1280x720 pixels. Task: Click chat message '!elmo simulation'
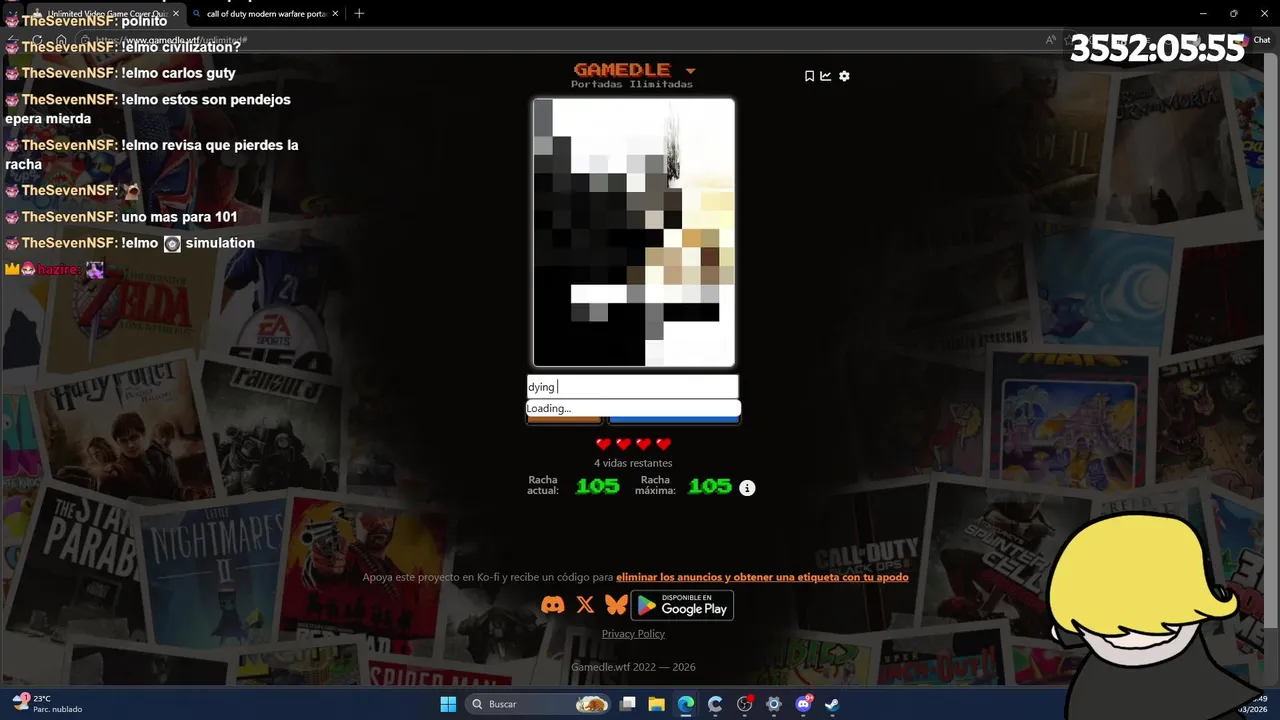tap(188, 243)
